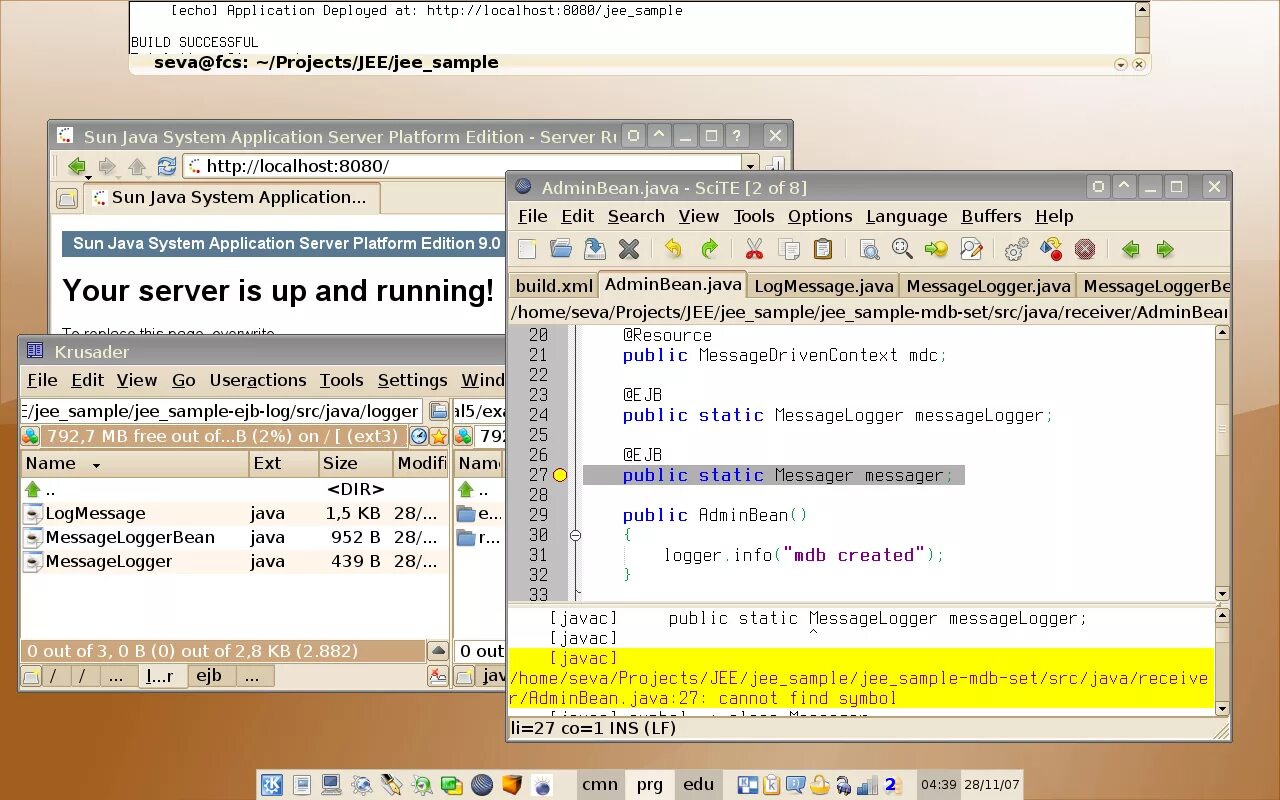This screenshot has width=1280, height=800.
Task: Collapse fold marker at line 30 in SciTE
Action: (575, 535)
